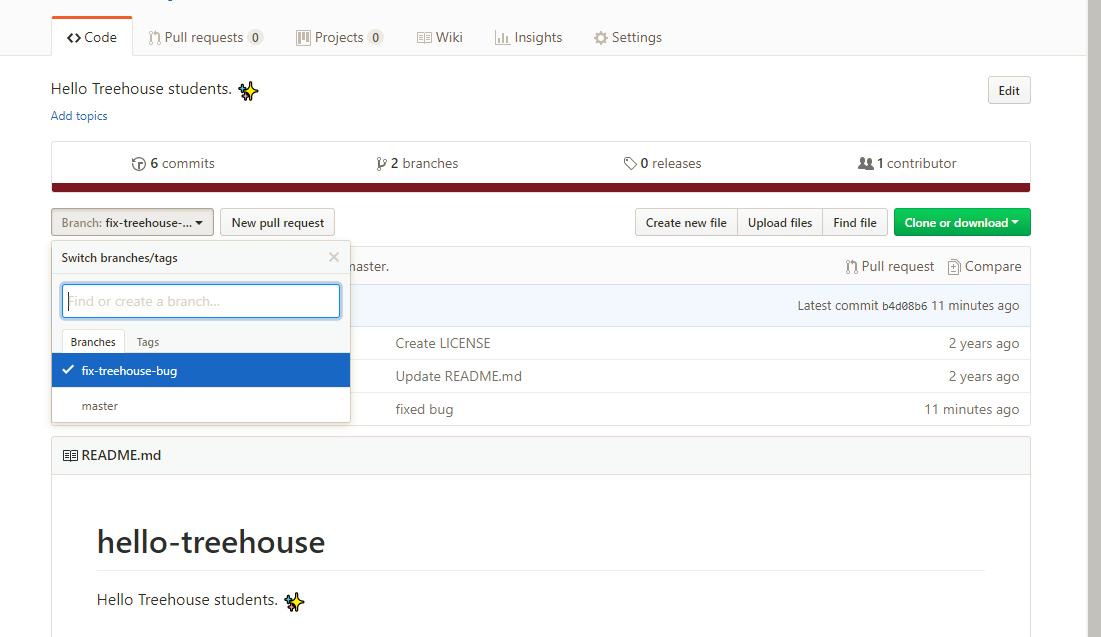Viewport: 1101px width, 637px height.
Task: Click the Switch branches/tags header text
Action: [119, 258]
